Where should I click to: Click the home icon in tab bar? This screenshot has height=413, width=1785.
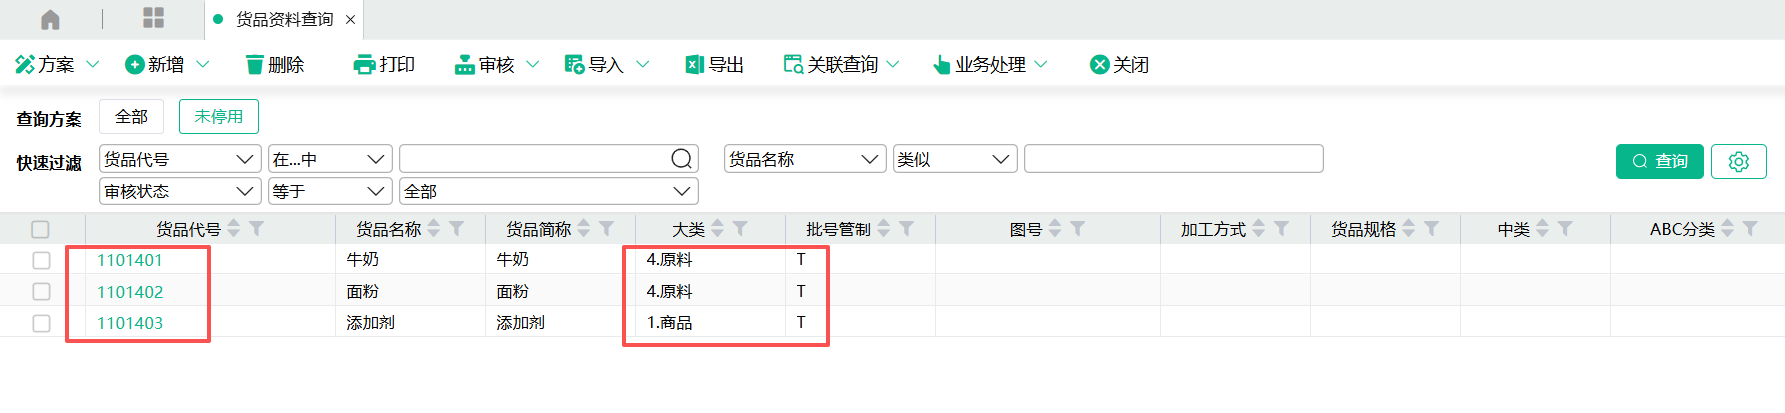pyautogui.click(x=50, y=19)
